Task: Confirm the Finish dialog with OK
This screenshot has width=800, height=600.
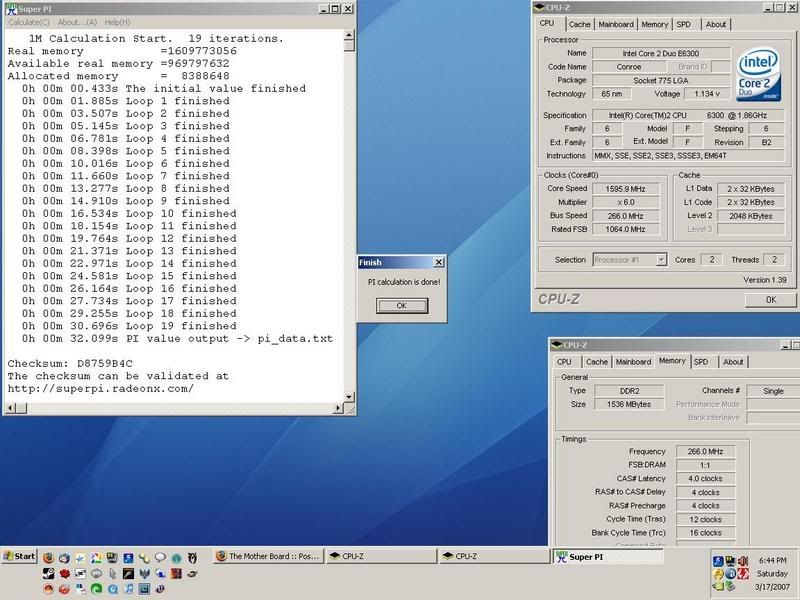Action: click(402, 306)
